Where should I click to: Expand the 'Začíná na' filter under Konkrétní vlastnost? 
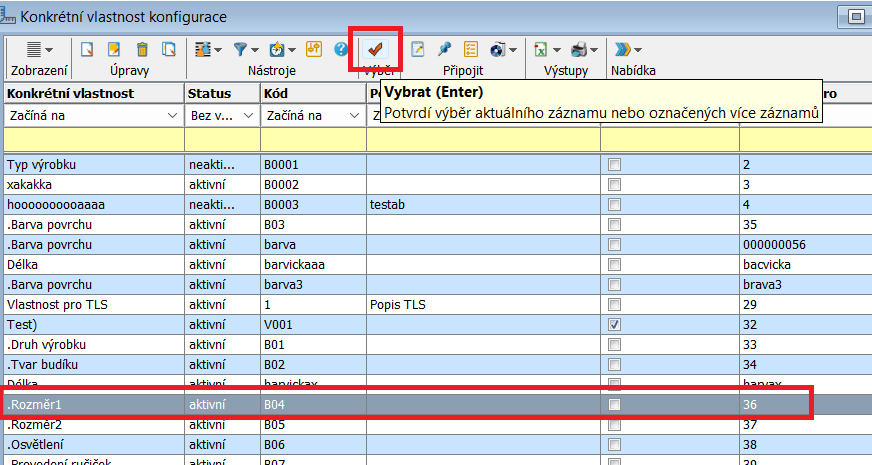172,116
